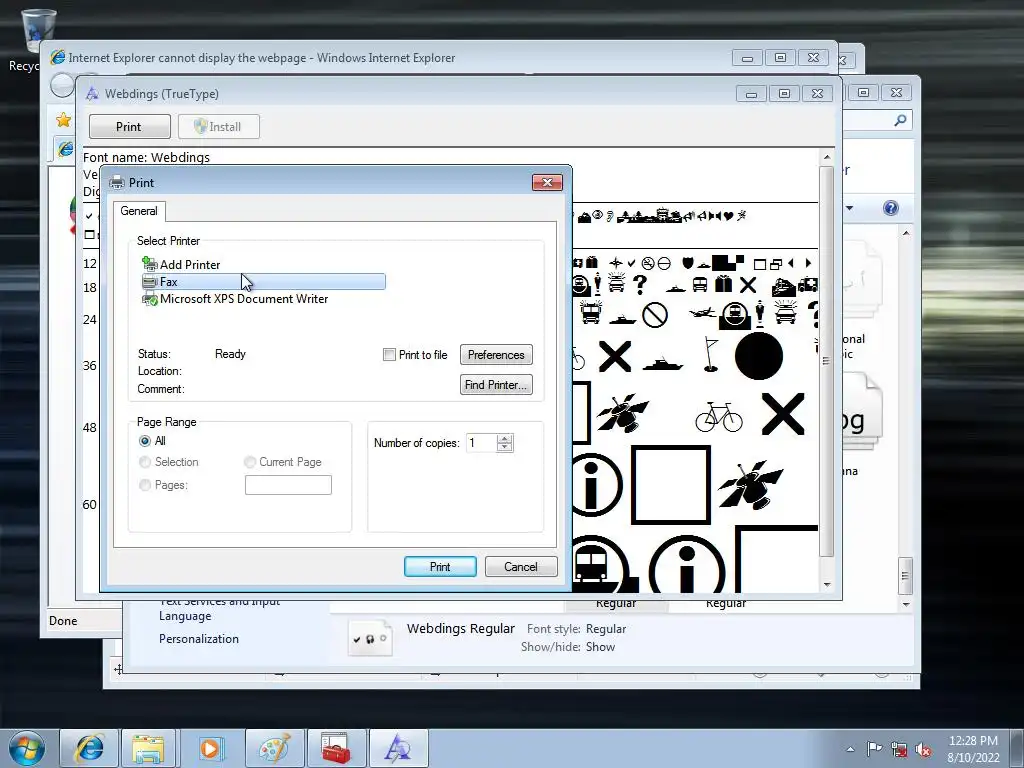Open the Action Center flag icon
This screenshot has width=1024, height=768.
click(874, 748)
